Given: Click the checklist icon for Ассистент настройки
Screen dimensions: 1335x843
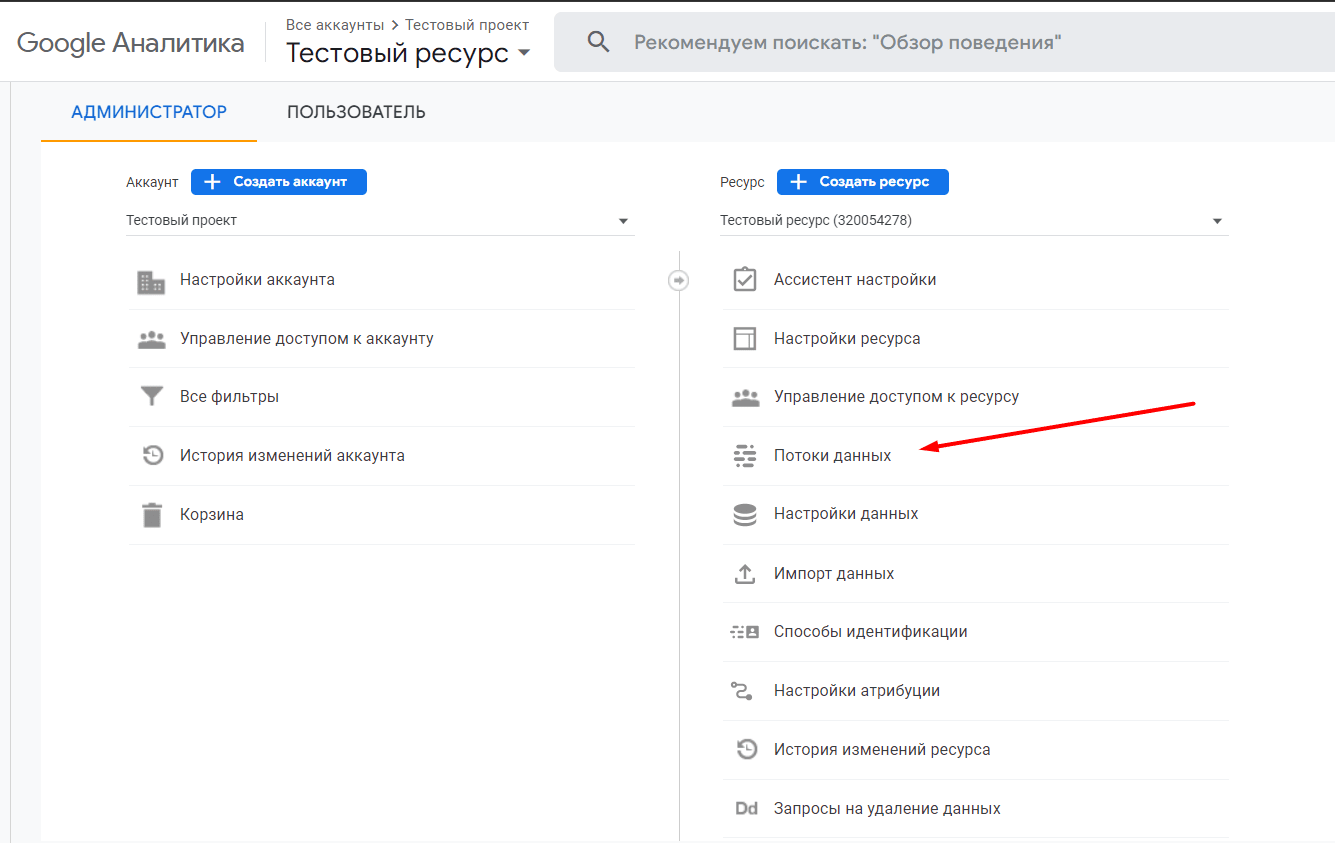Looking at the screenshot, I should pyautogui.click(x=745, y=279).
